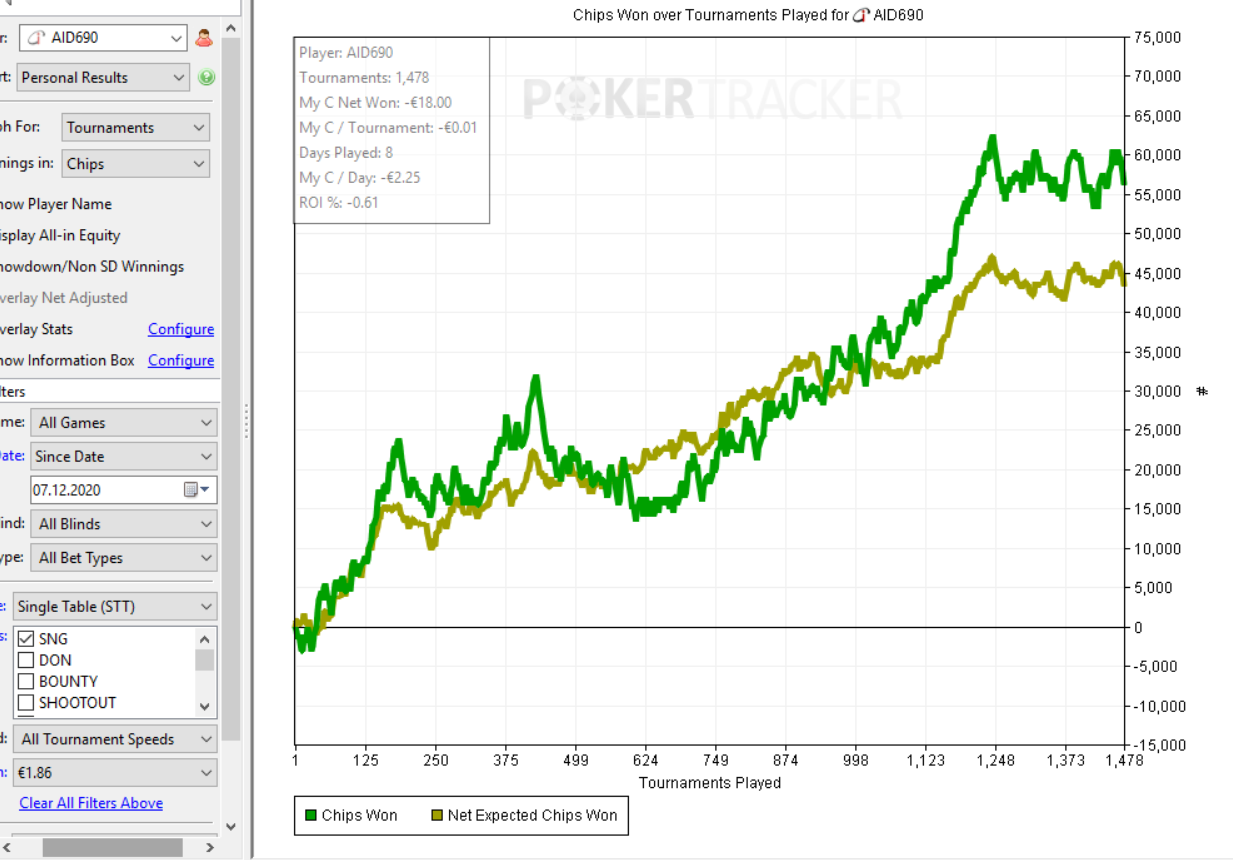
Task: Click the Clear All Filters Above link
Action: coord(91,803)
